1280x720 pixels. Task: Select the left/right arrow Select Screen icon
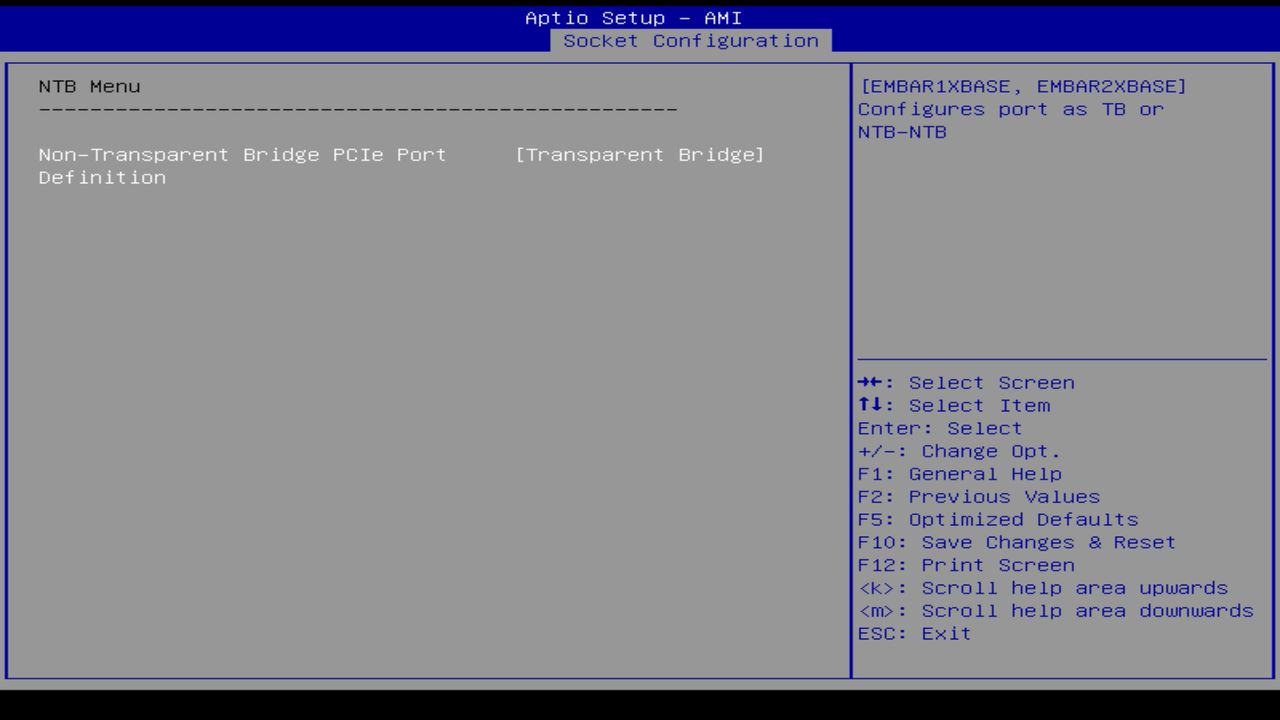pos(872,382)
